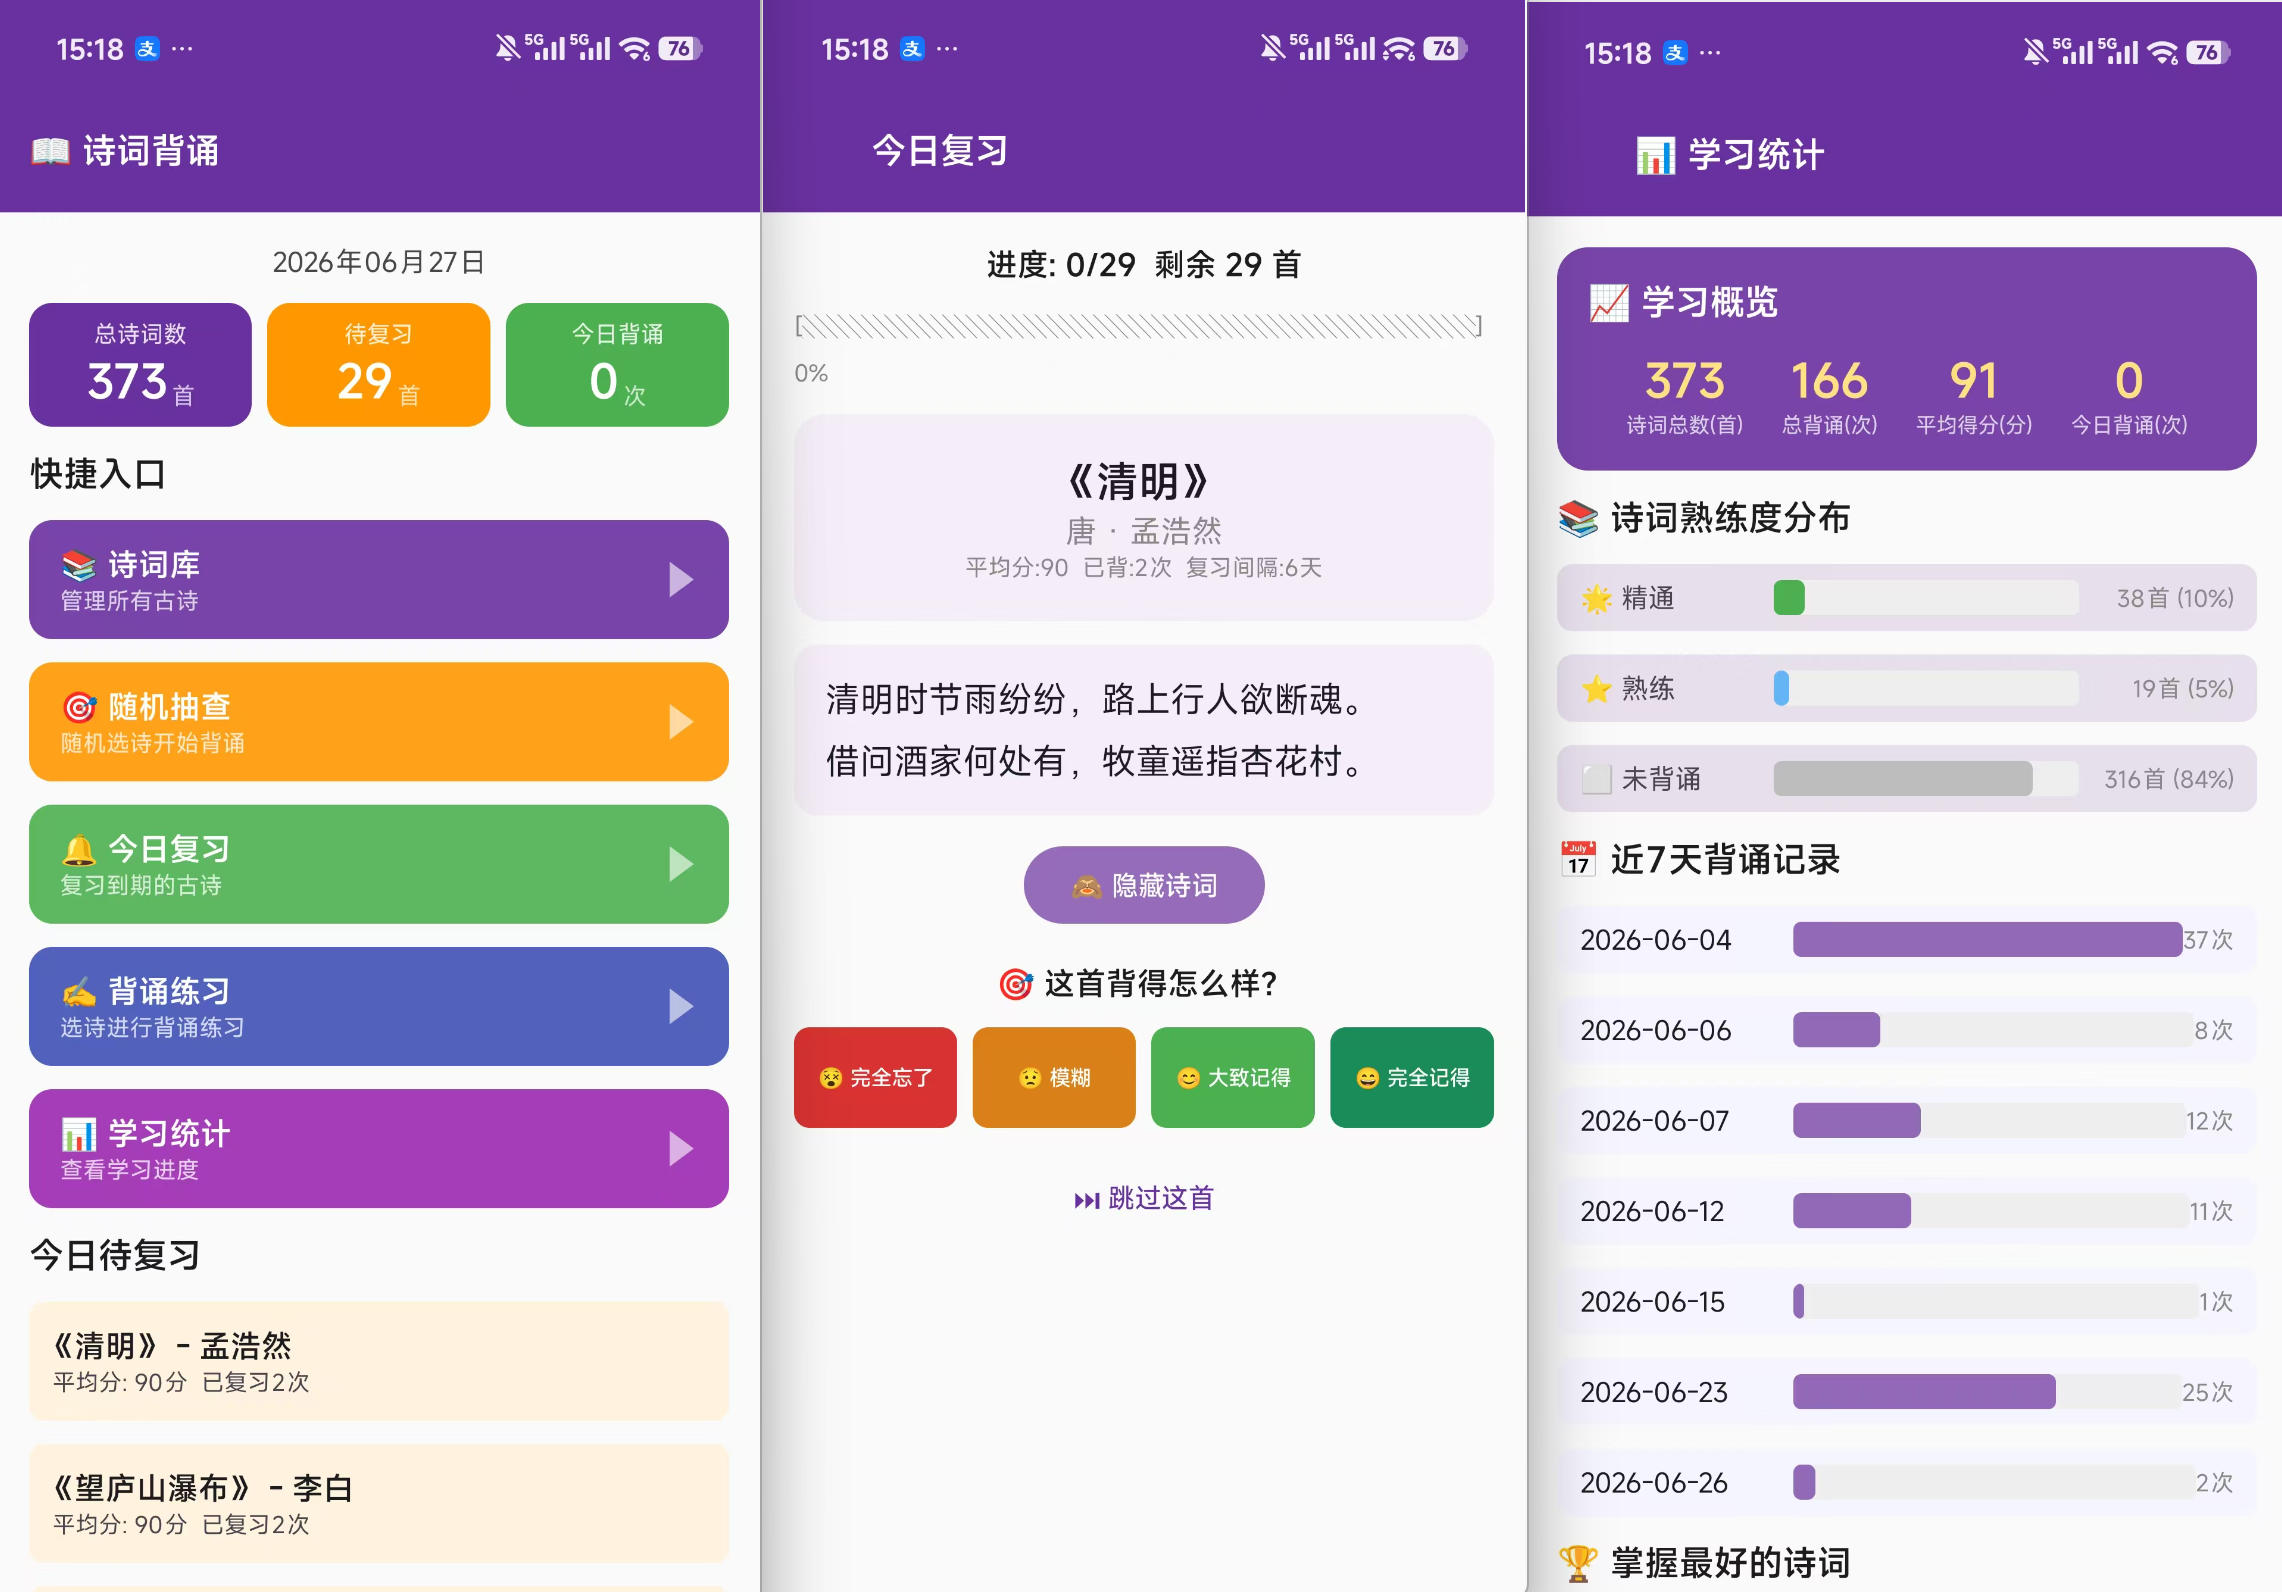This screenshot has width=2282, height=1592.
Task: Rate poem as 大致记得
Action: point(1233,1078)
